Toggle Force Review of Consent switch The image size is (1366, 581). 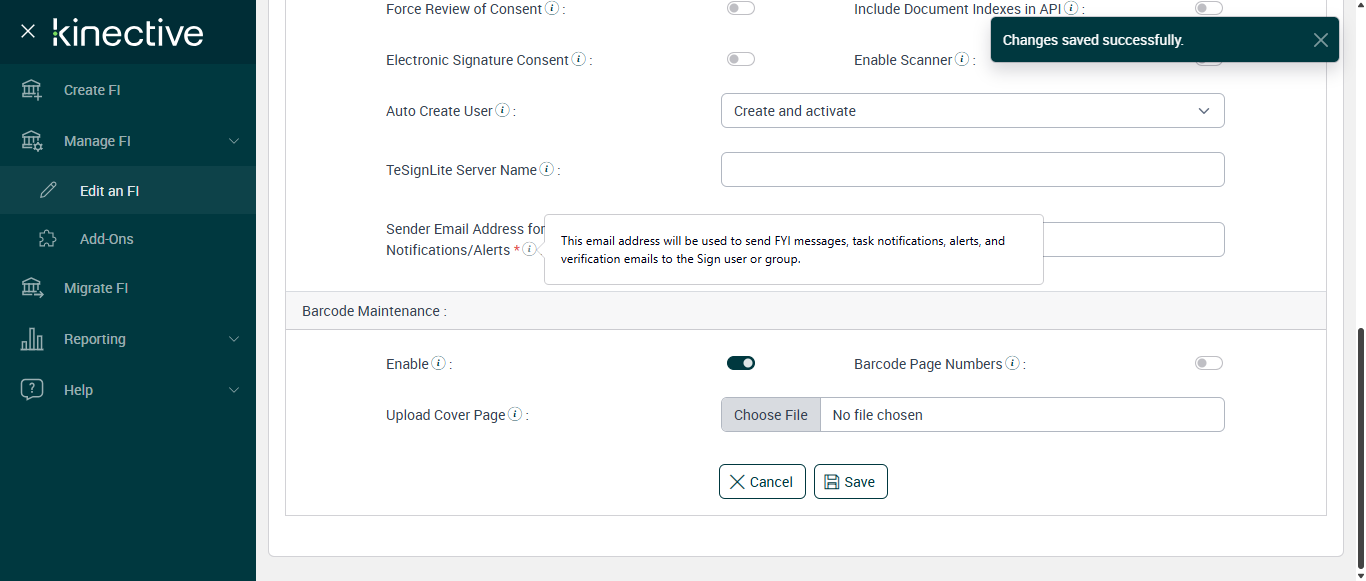coord(741,8)
